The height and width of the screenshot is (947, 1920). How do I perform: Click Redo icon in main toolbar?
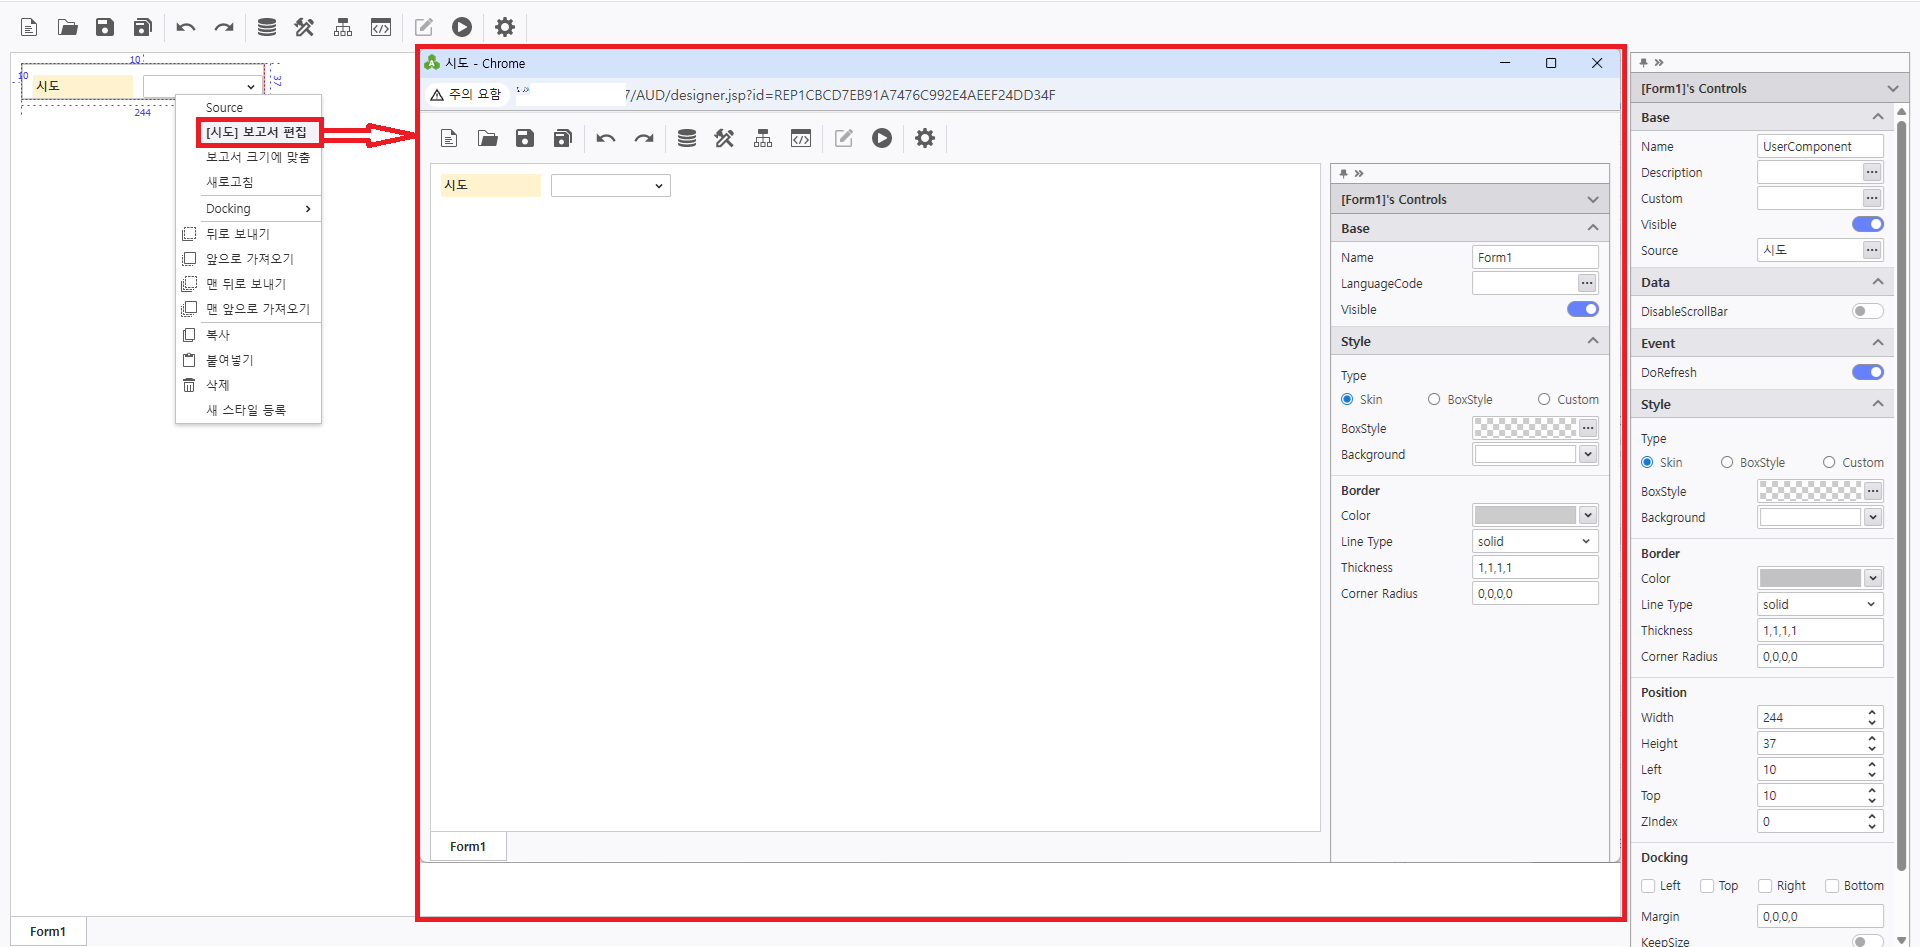224,27
